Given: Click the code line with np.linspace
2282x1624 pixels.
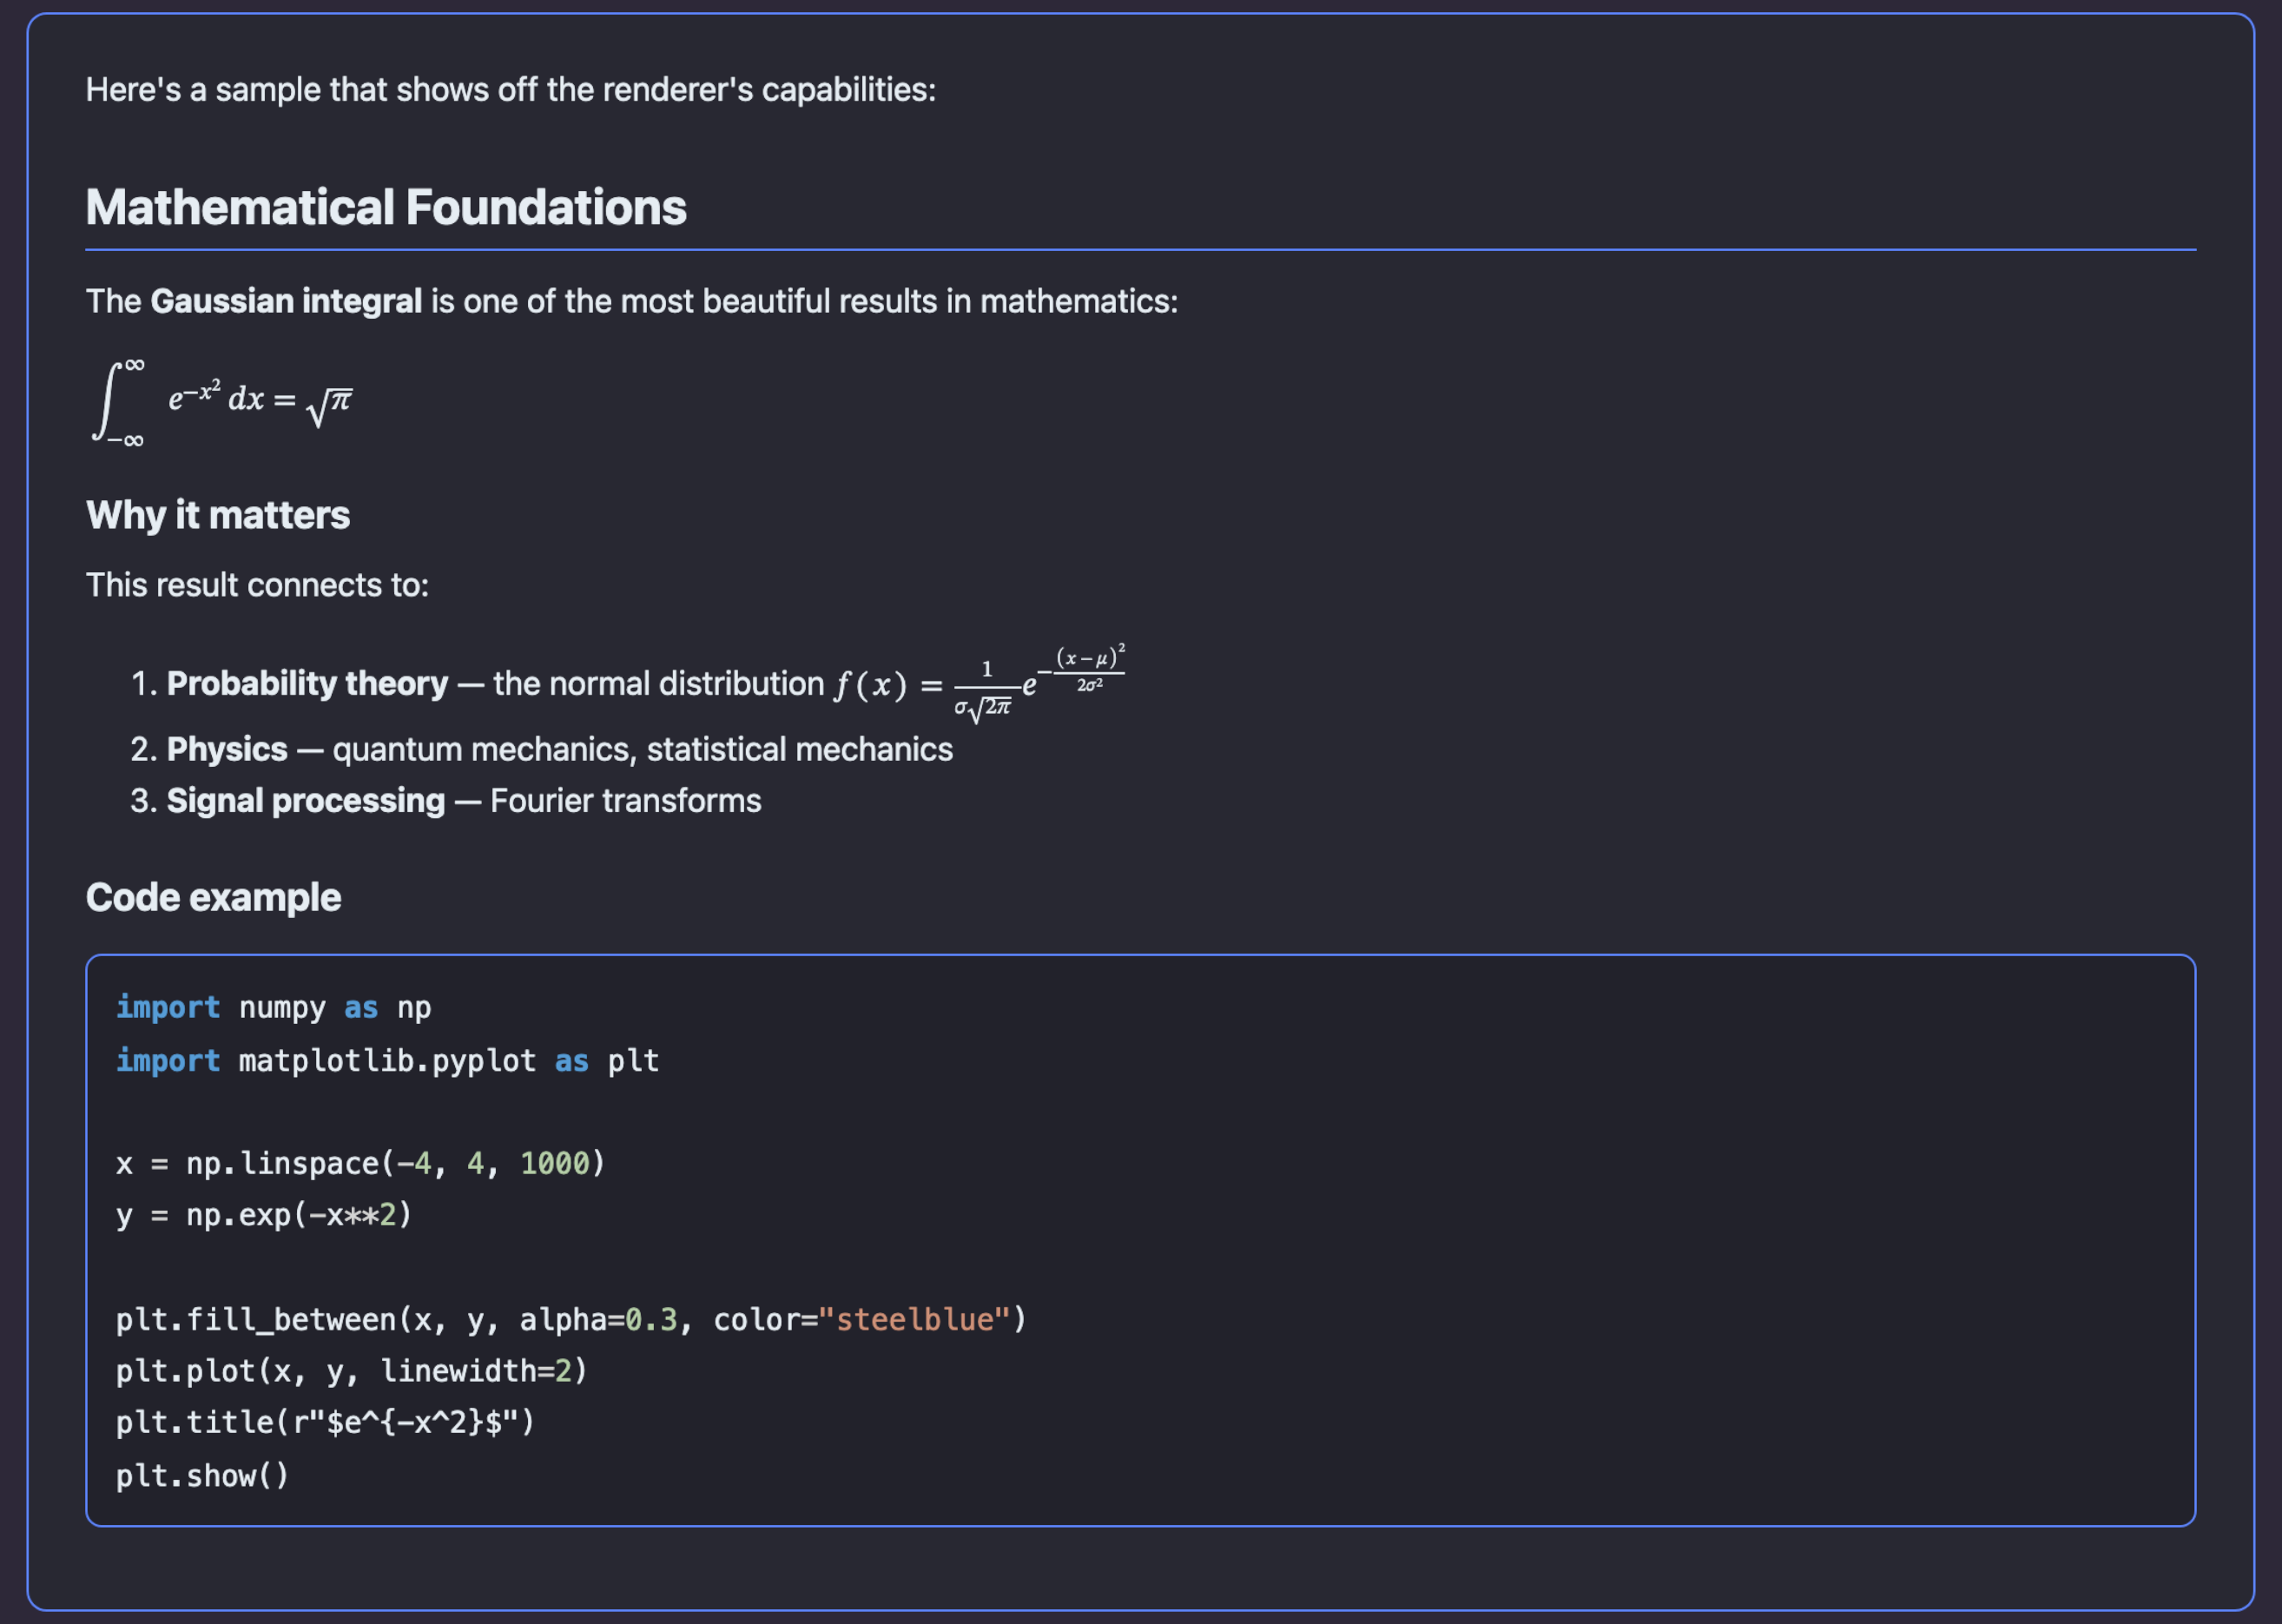Looking at the screenshot, I should 361,1164.
